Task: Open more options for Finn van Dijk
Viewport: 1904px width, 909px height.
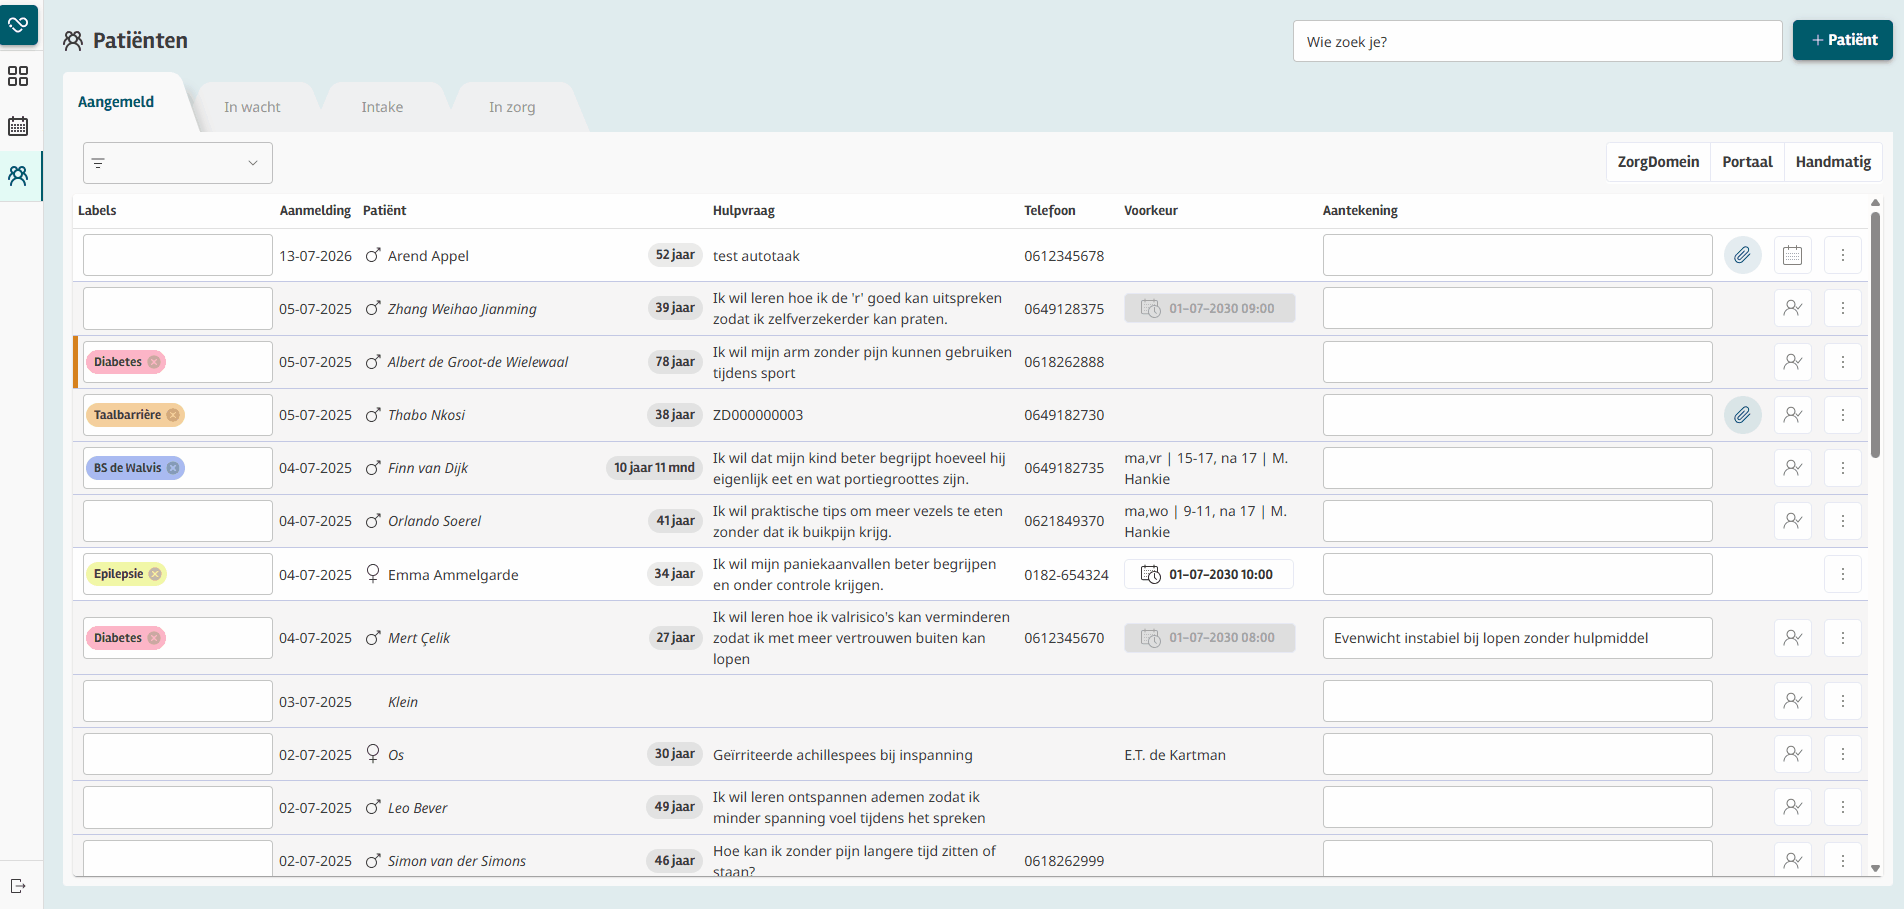Action: pos(1843,468)
